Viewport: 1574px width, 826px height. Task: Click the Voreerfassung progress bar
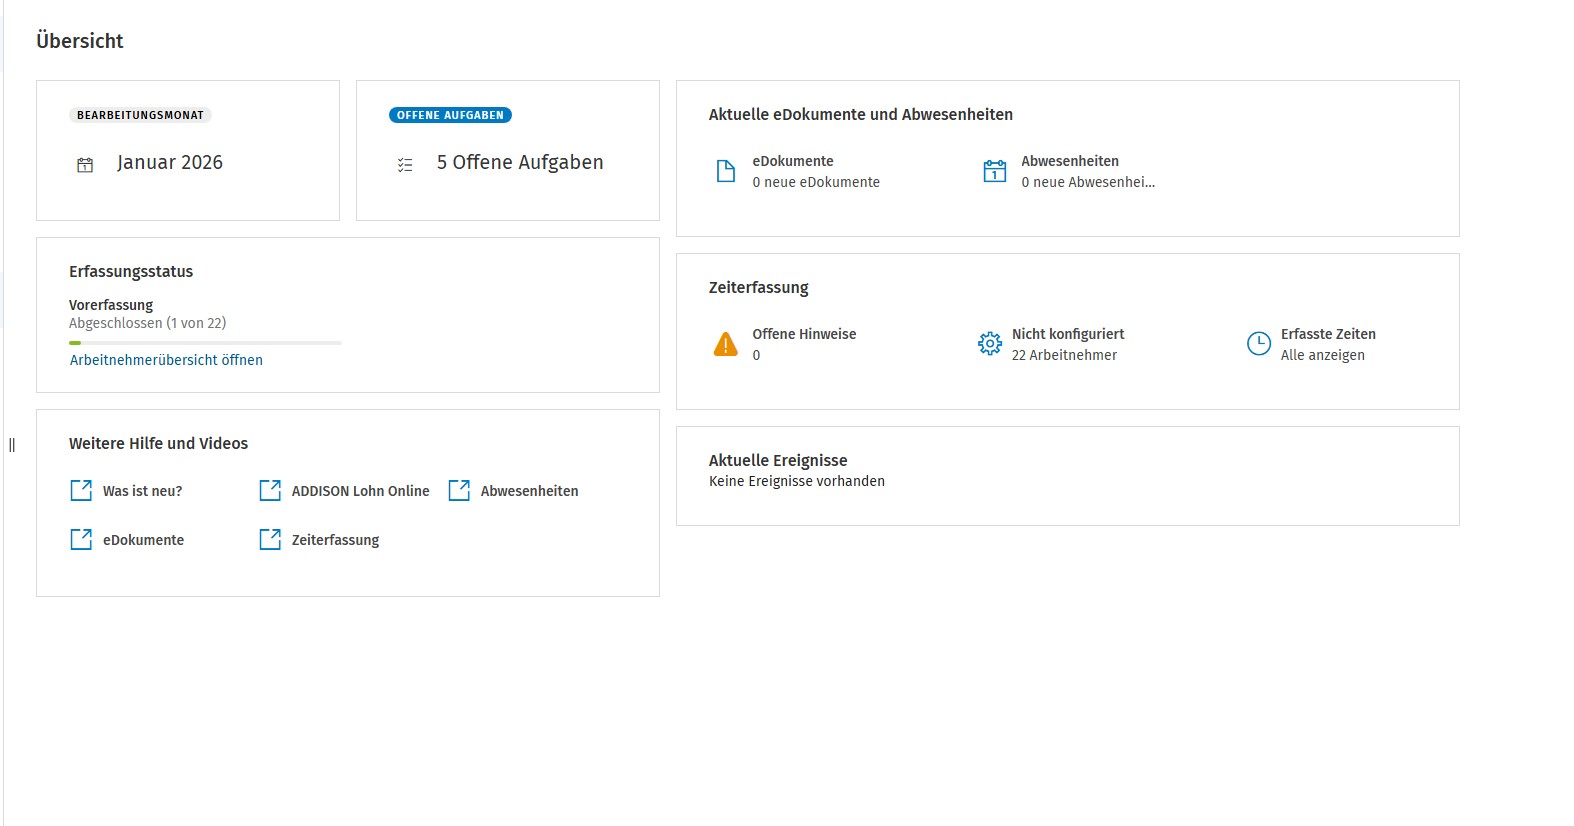click(x=205, y=343)
